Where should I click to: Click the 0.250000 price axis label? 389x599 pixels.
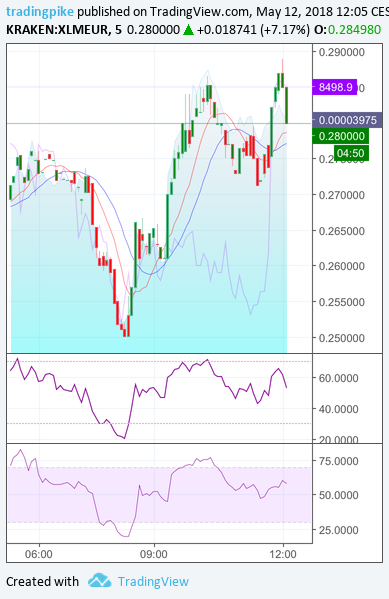point(342,338)
